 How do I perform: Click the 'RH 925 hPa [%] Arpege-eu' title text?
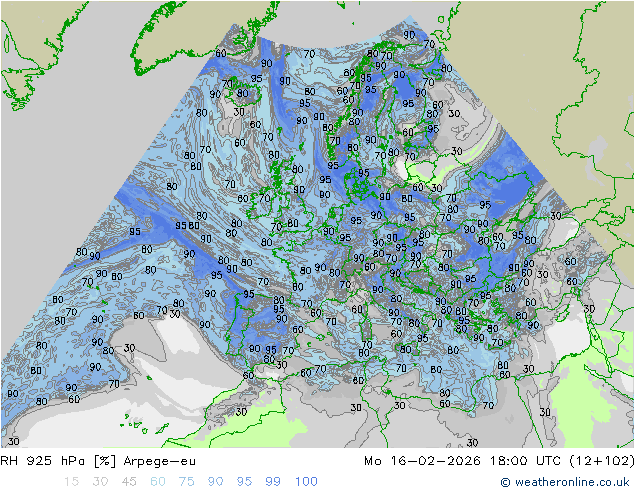pos(98,461)
